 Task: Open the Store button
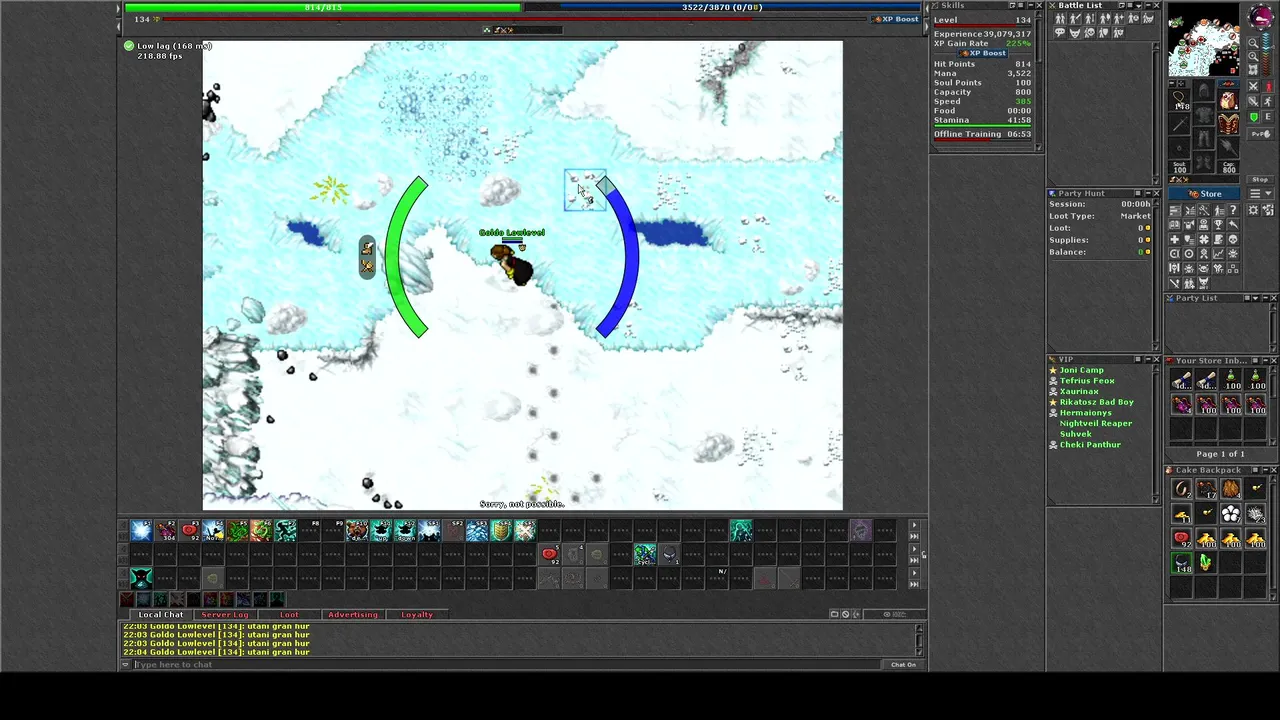[1204, 194]
